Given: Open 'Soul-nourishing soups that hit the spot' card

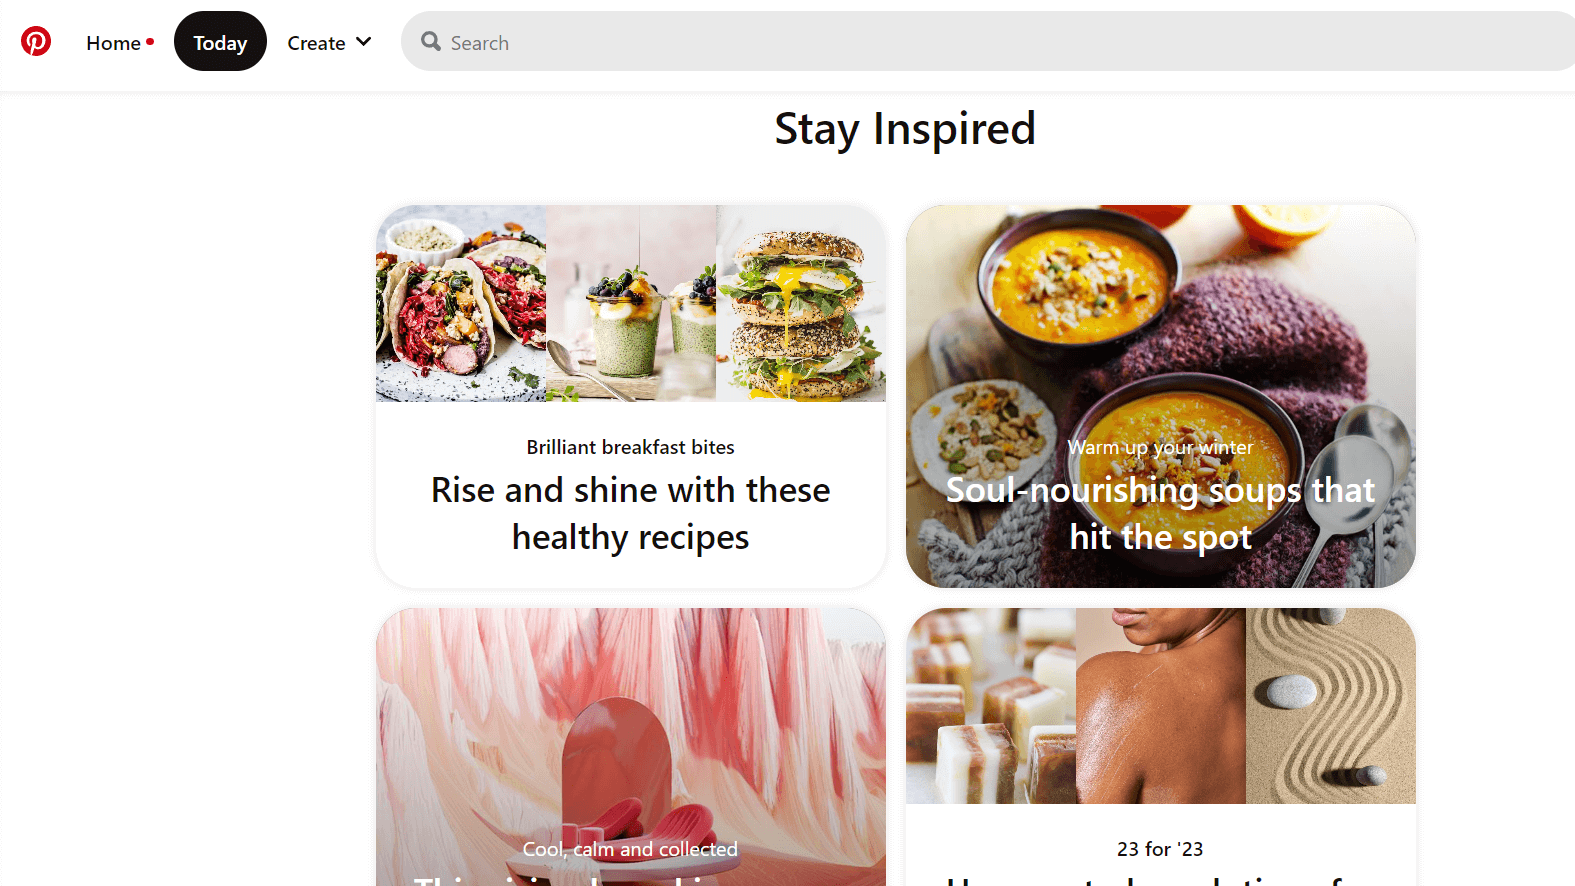Looking at the screenshot, I should coord(1161,396).
